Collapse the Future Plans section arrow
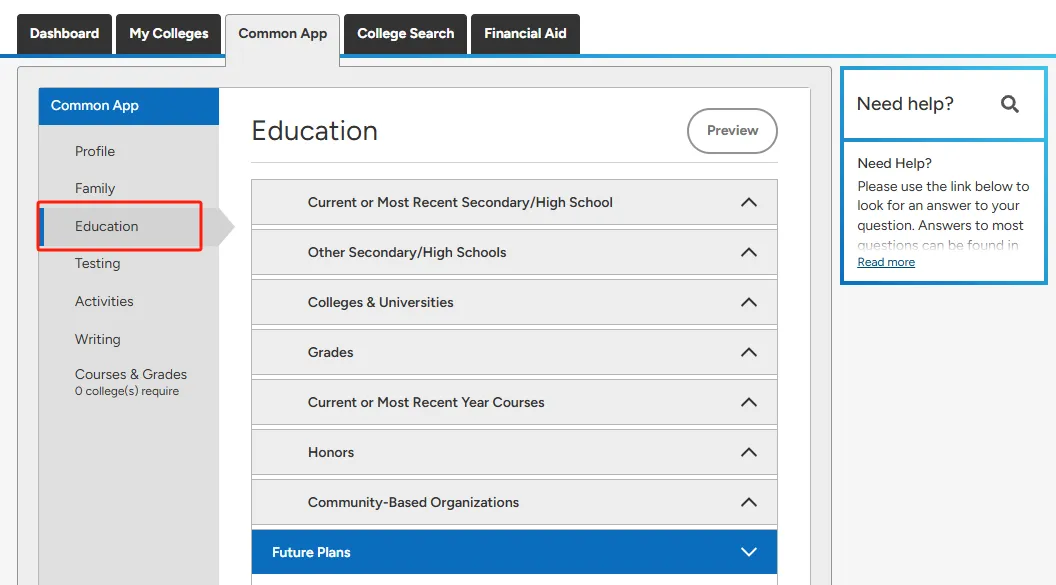Screen dimensions: 1056x585 point(748,552)
